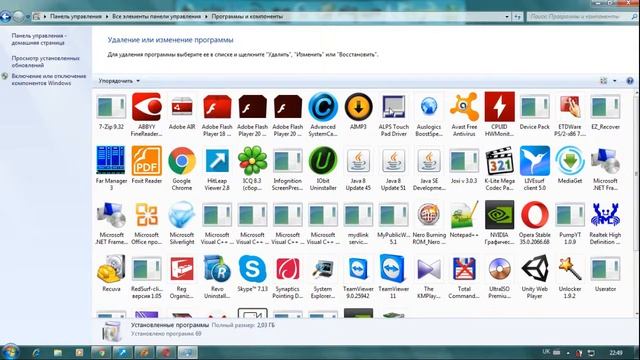Select K-Lite Mega Codec Pack icon
This screenshot has width=640, height=360.
pos(499,161)
